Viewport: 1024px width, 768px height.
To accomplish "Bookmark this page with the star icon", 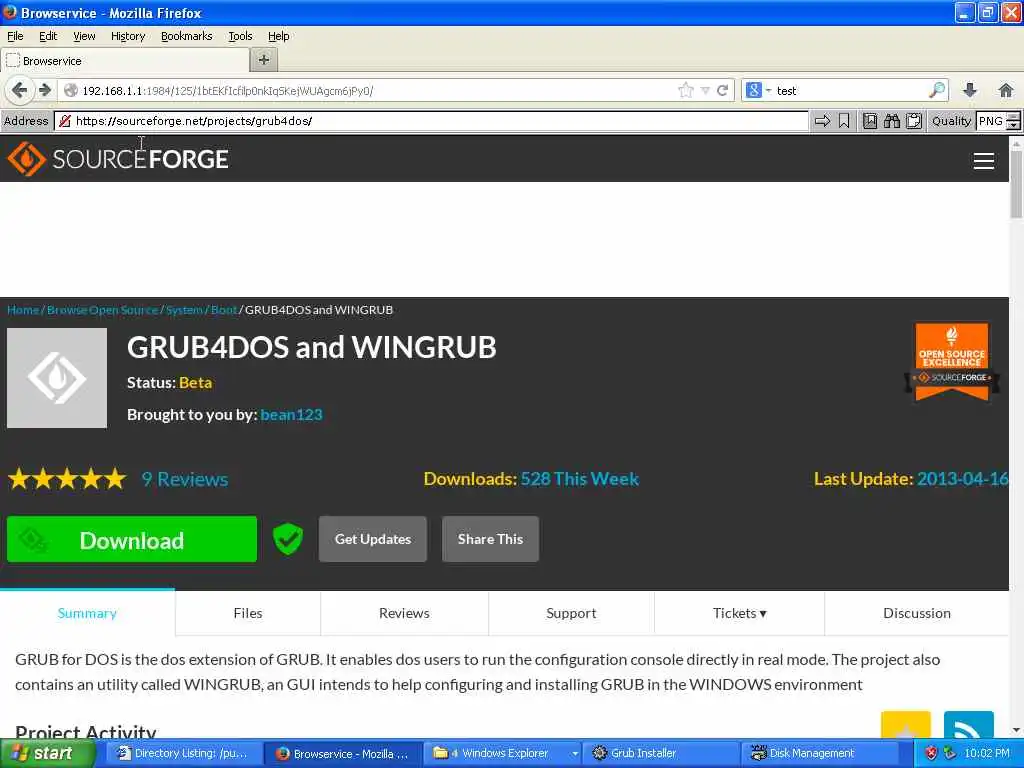I will pyautogui.click(x=686, y=90).
